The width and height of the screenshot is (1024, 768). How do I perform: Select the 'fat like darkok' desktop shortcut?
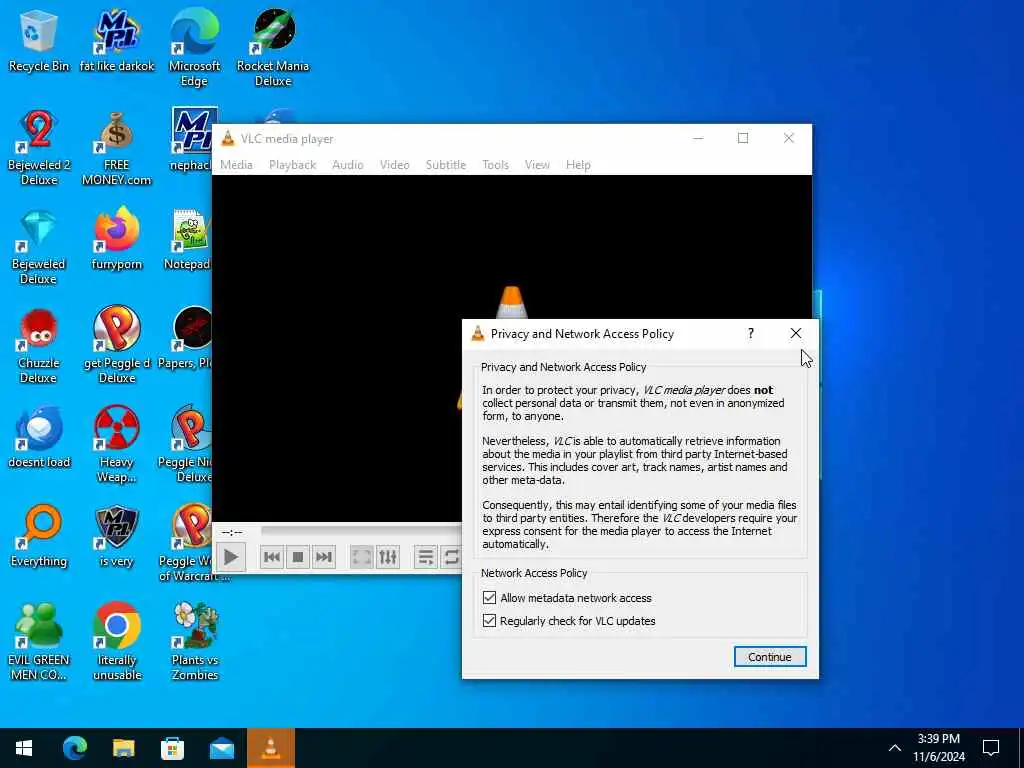coord(117,40)
